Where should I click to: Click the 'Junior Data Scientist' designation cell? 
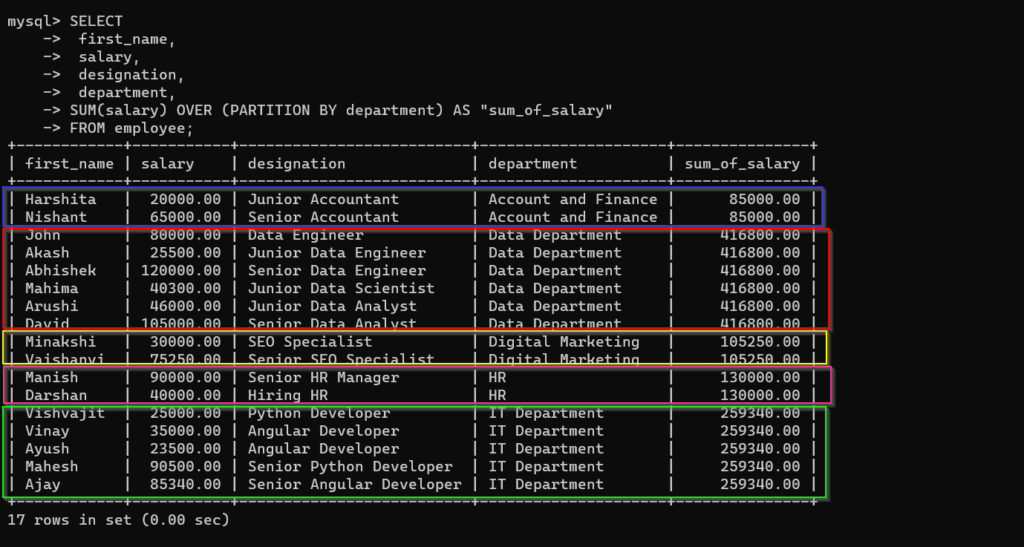click(x=341, y=288)
